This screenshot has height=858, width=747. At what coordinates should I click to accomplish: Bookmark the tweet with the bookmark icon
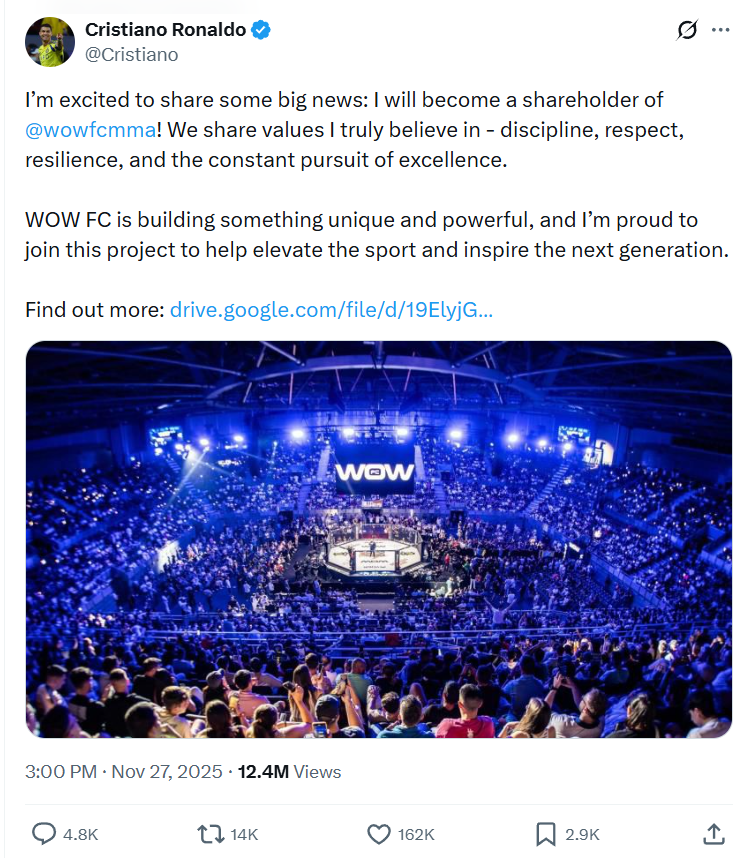pyautogui.click(x=546, y=833)
